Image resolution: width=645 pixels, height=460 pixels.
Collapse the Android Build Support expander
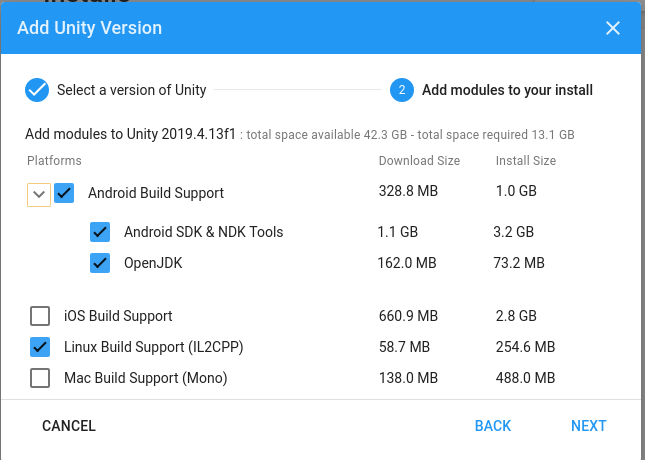[x=39, y=193]
